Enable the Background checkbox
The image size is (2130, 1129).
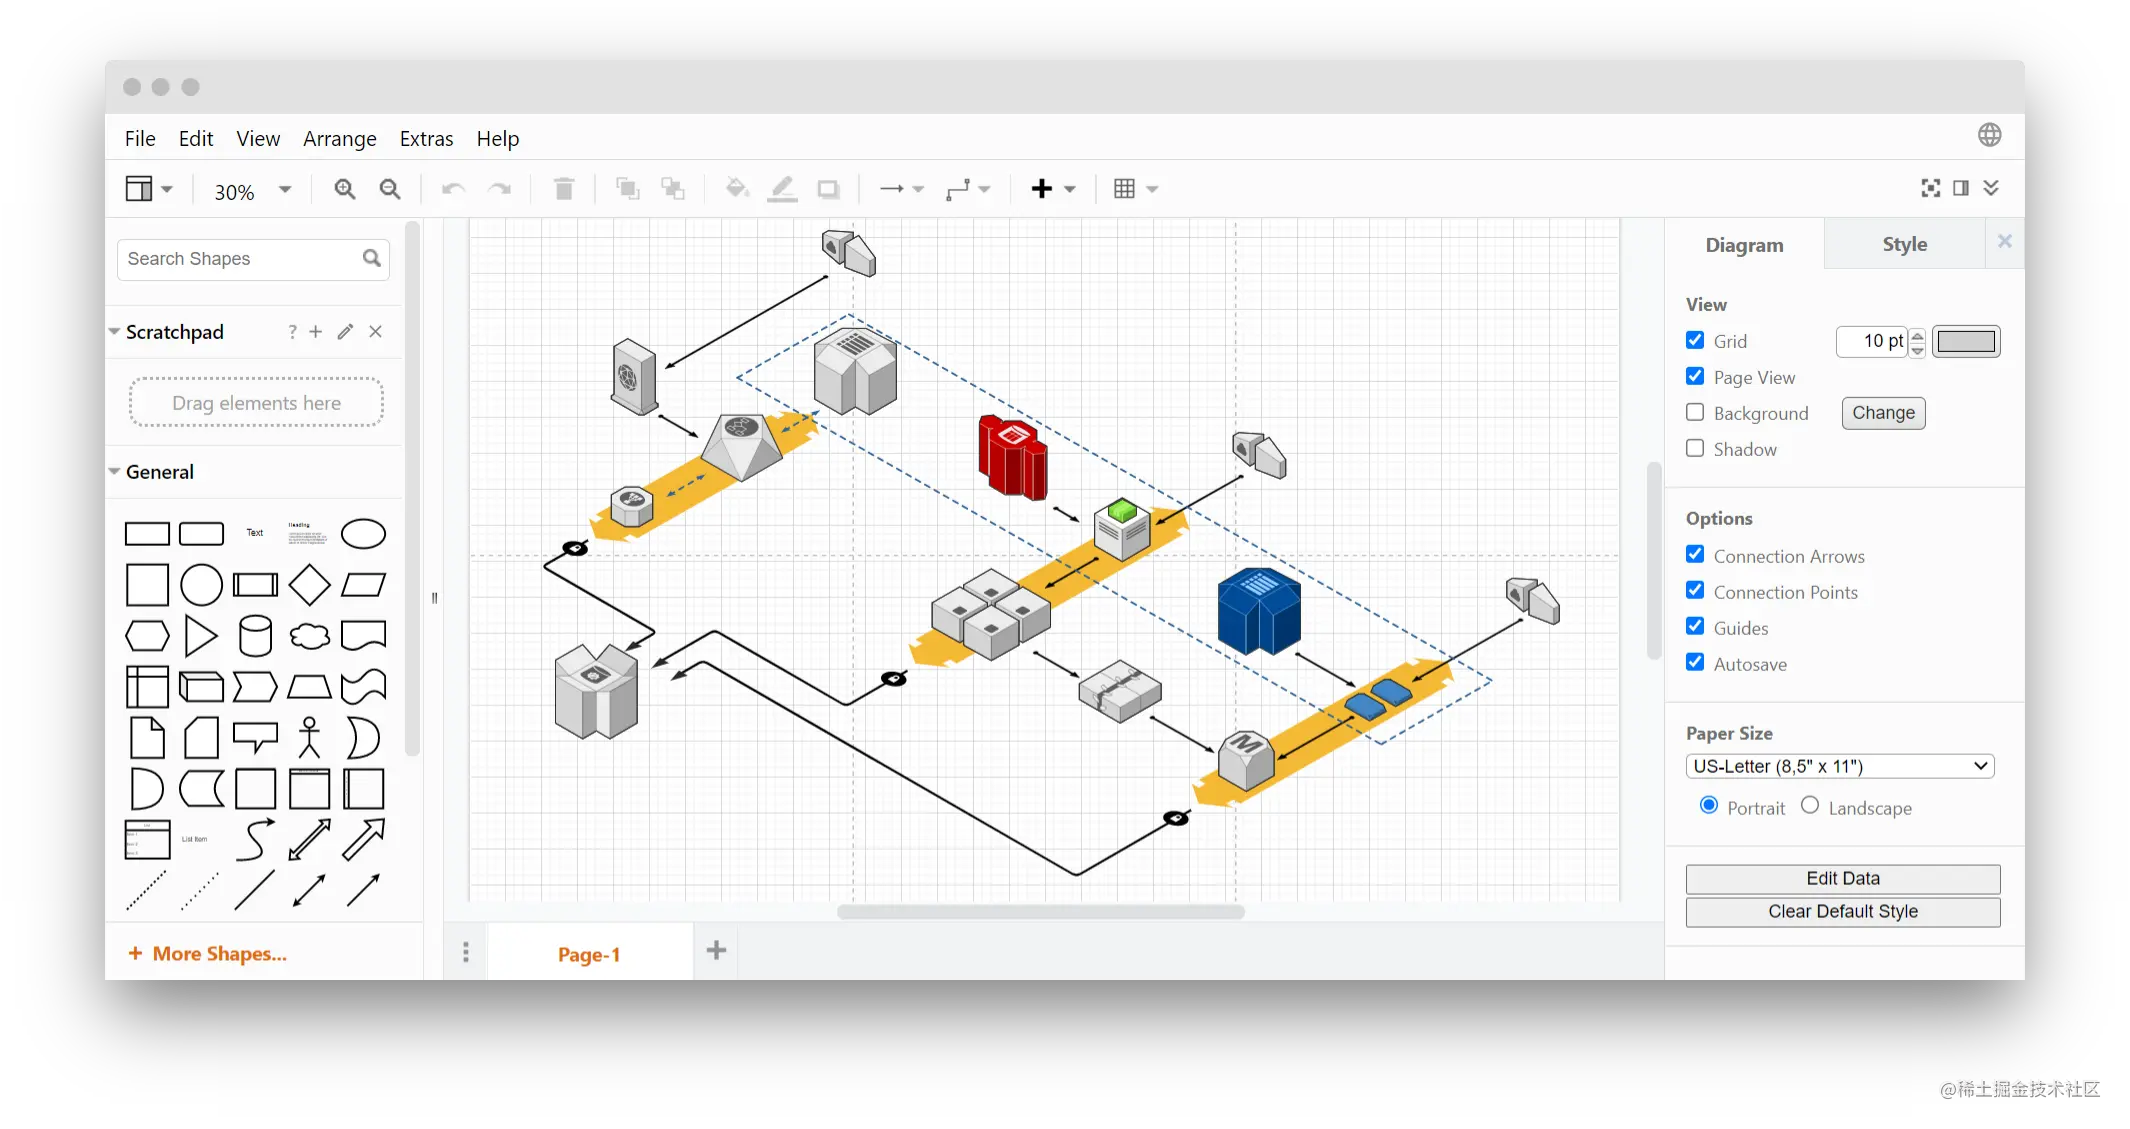tap(1695, 412)
